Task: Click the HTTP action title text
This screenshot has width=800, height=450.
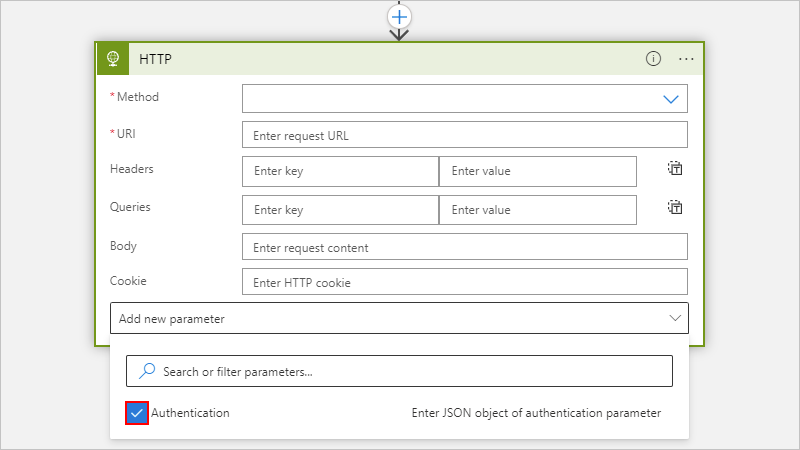Action: (x=155, y=59)
